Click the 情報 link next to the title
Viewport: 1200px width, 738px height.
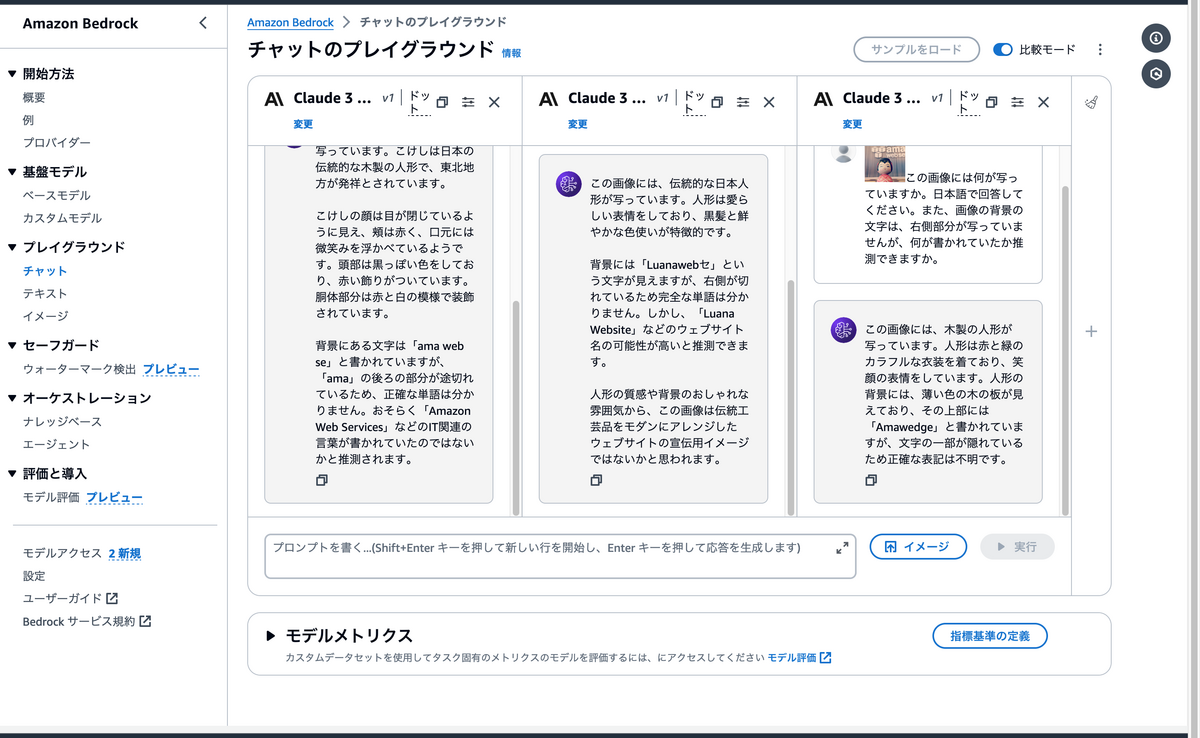pos(511,53)
